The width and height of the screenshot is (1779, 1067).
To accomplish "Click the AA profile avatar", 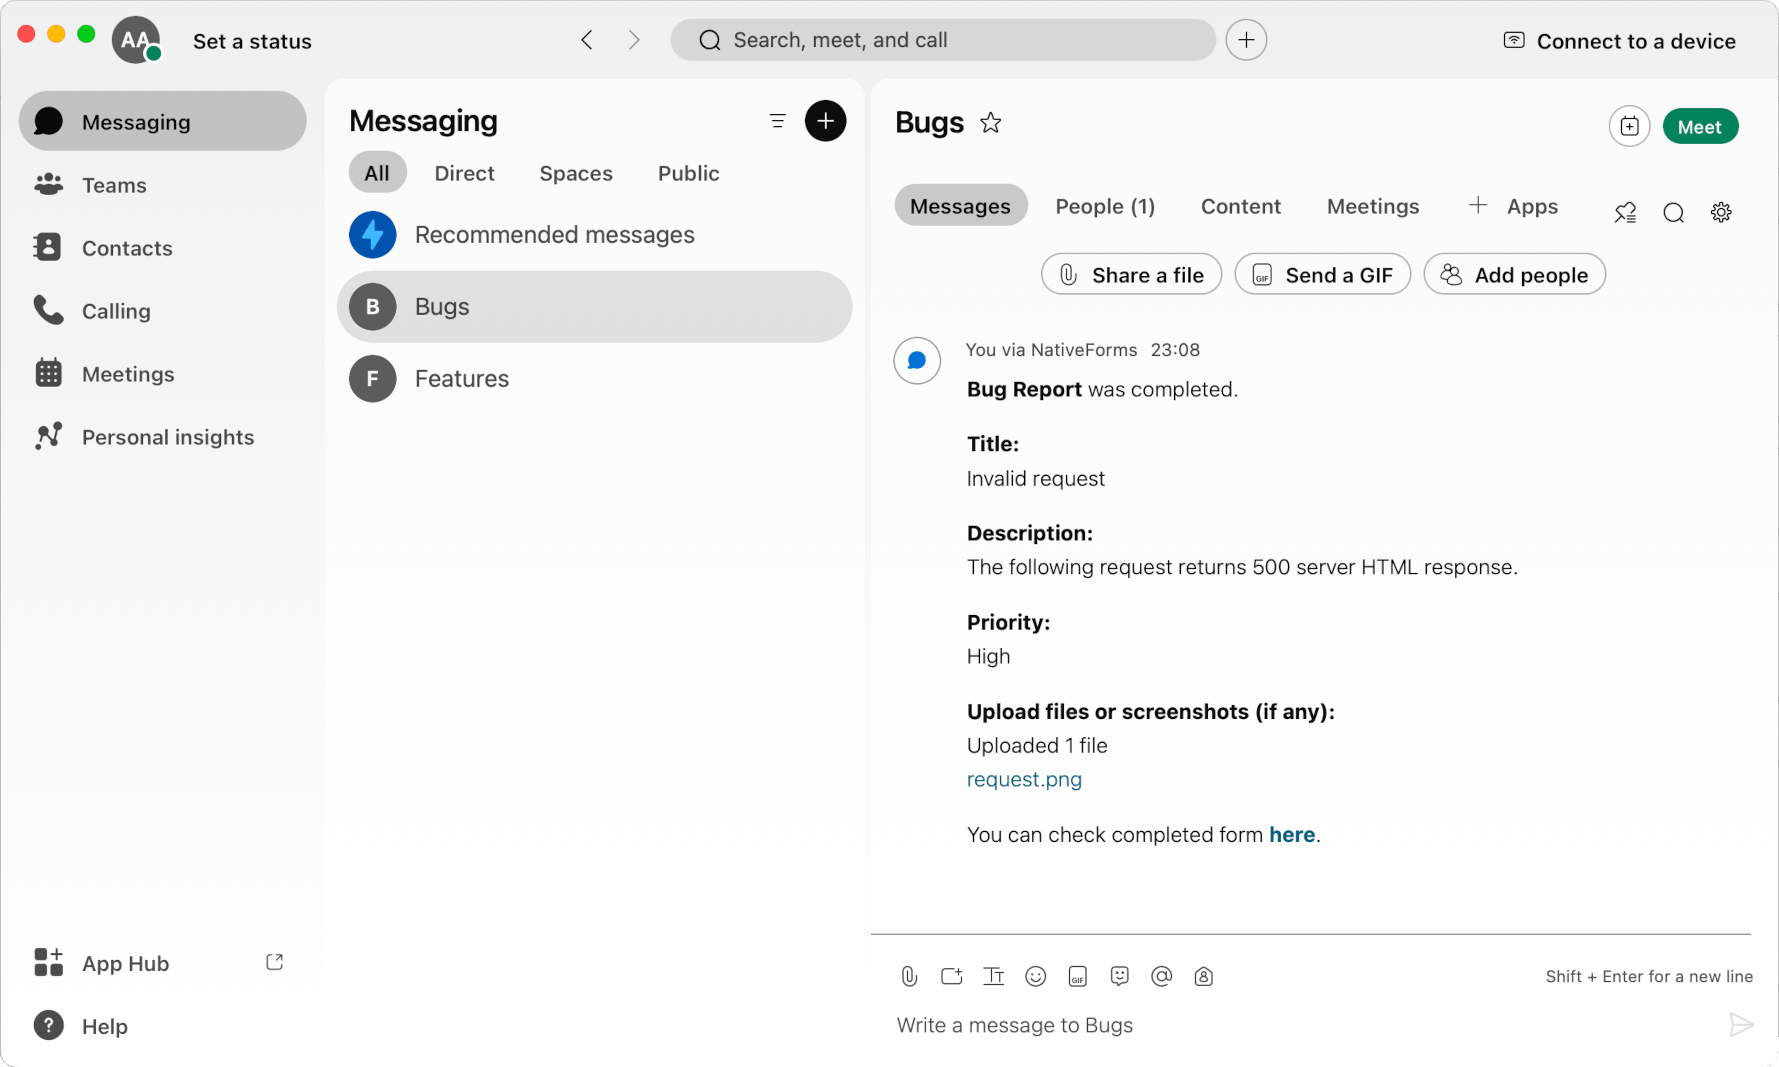I will [136, 41].
